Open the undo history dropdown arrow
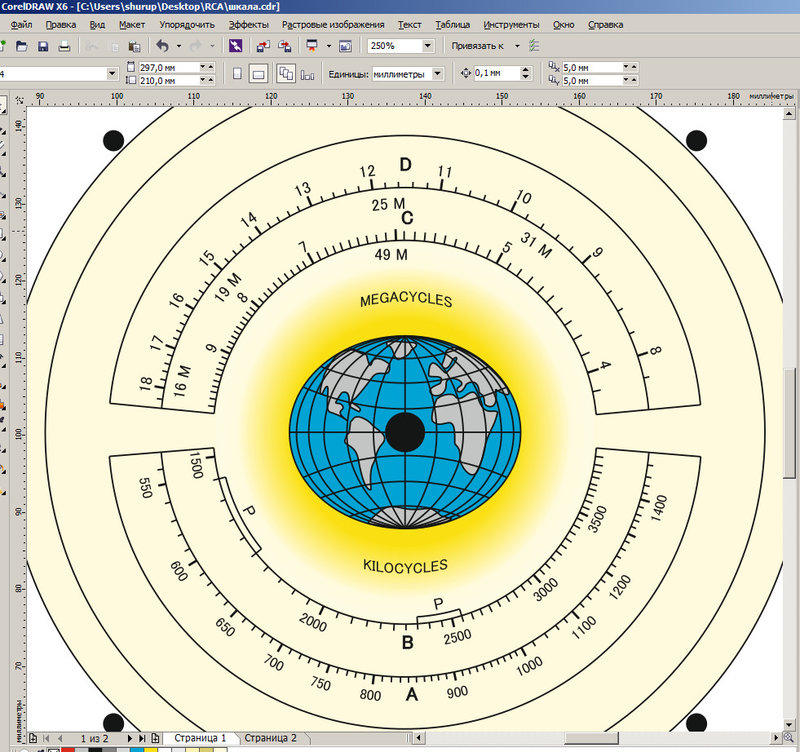The height and width of the screenshot is (752, 800). point(179,46)
